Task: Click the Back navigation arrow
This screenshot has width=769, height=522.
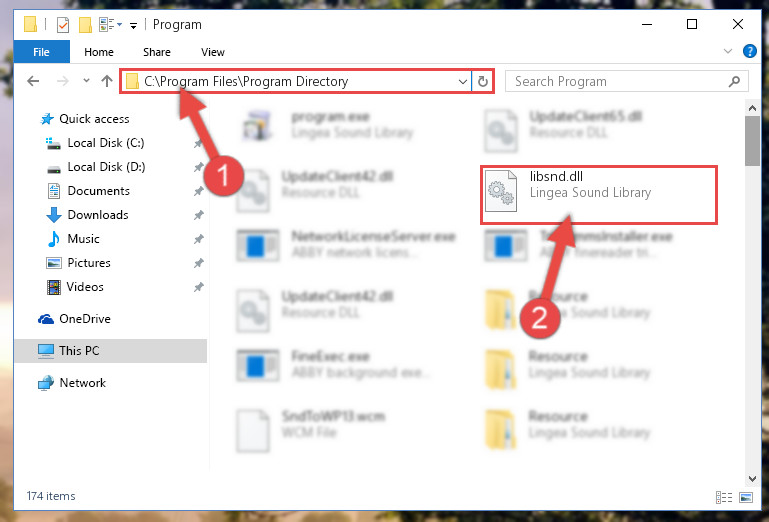Action: [x=33, y=81]
